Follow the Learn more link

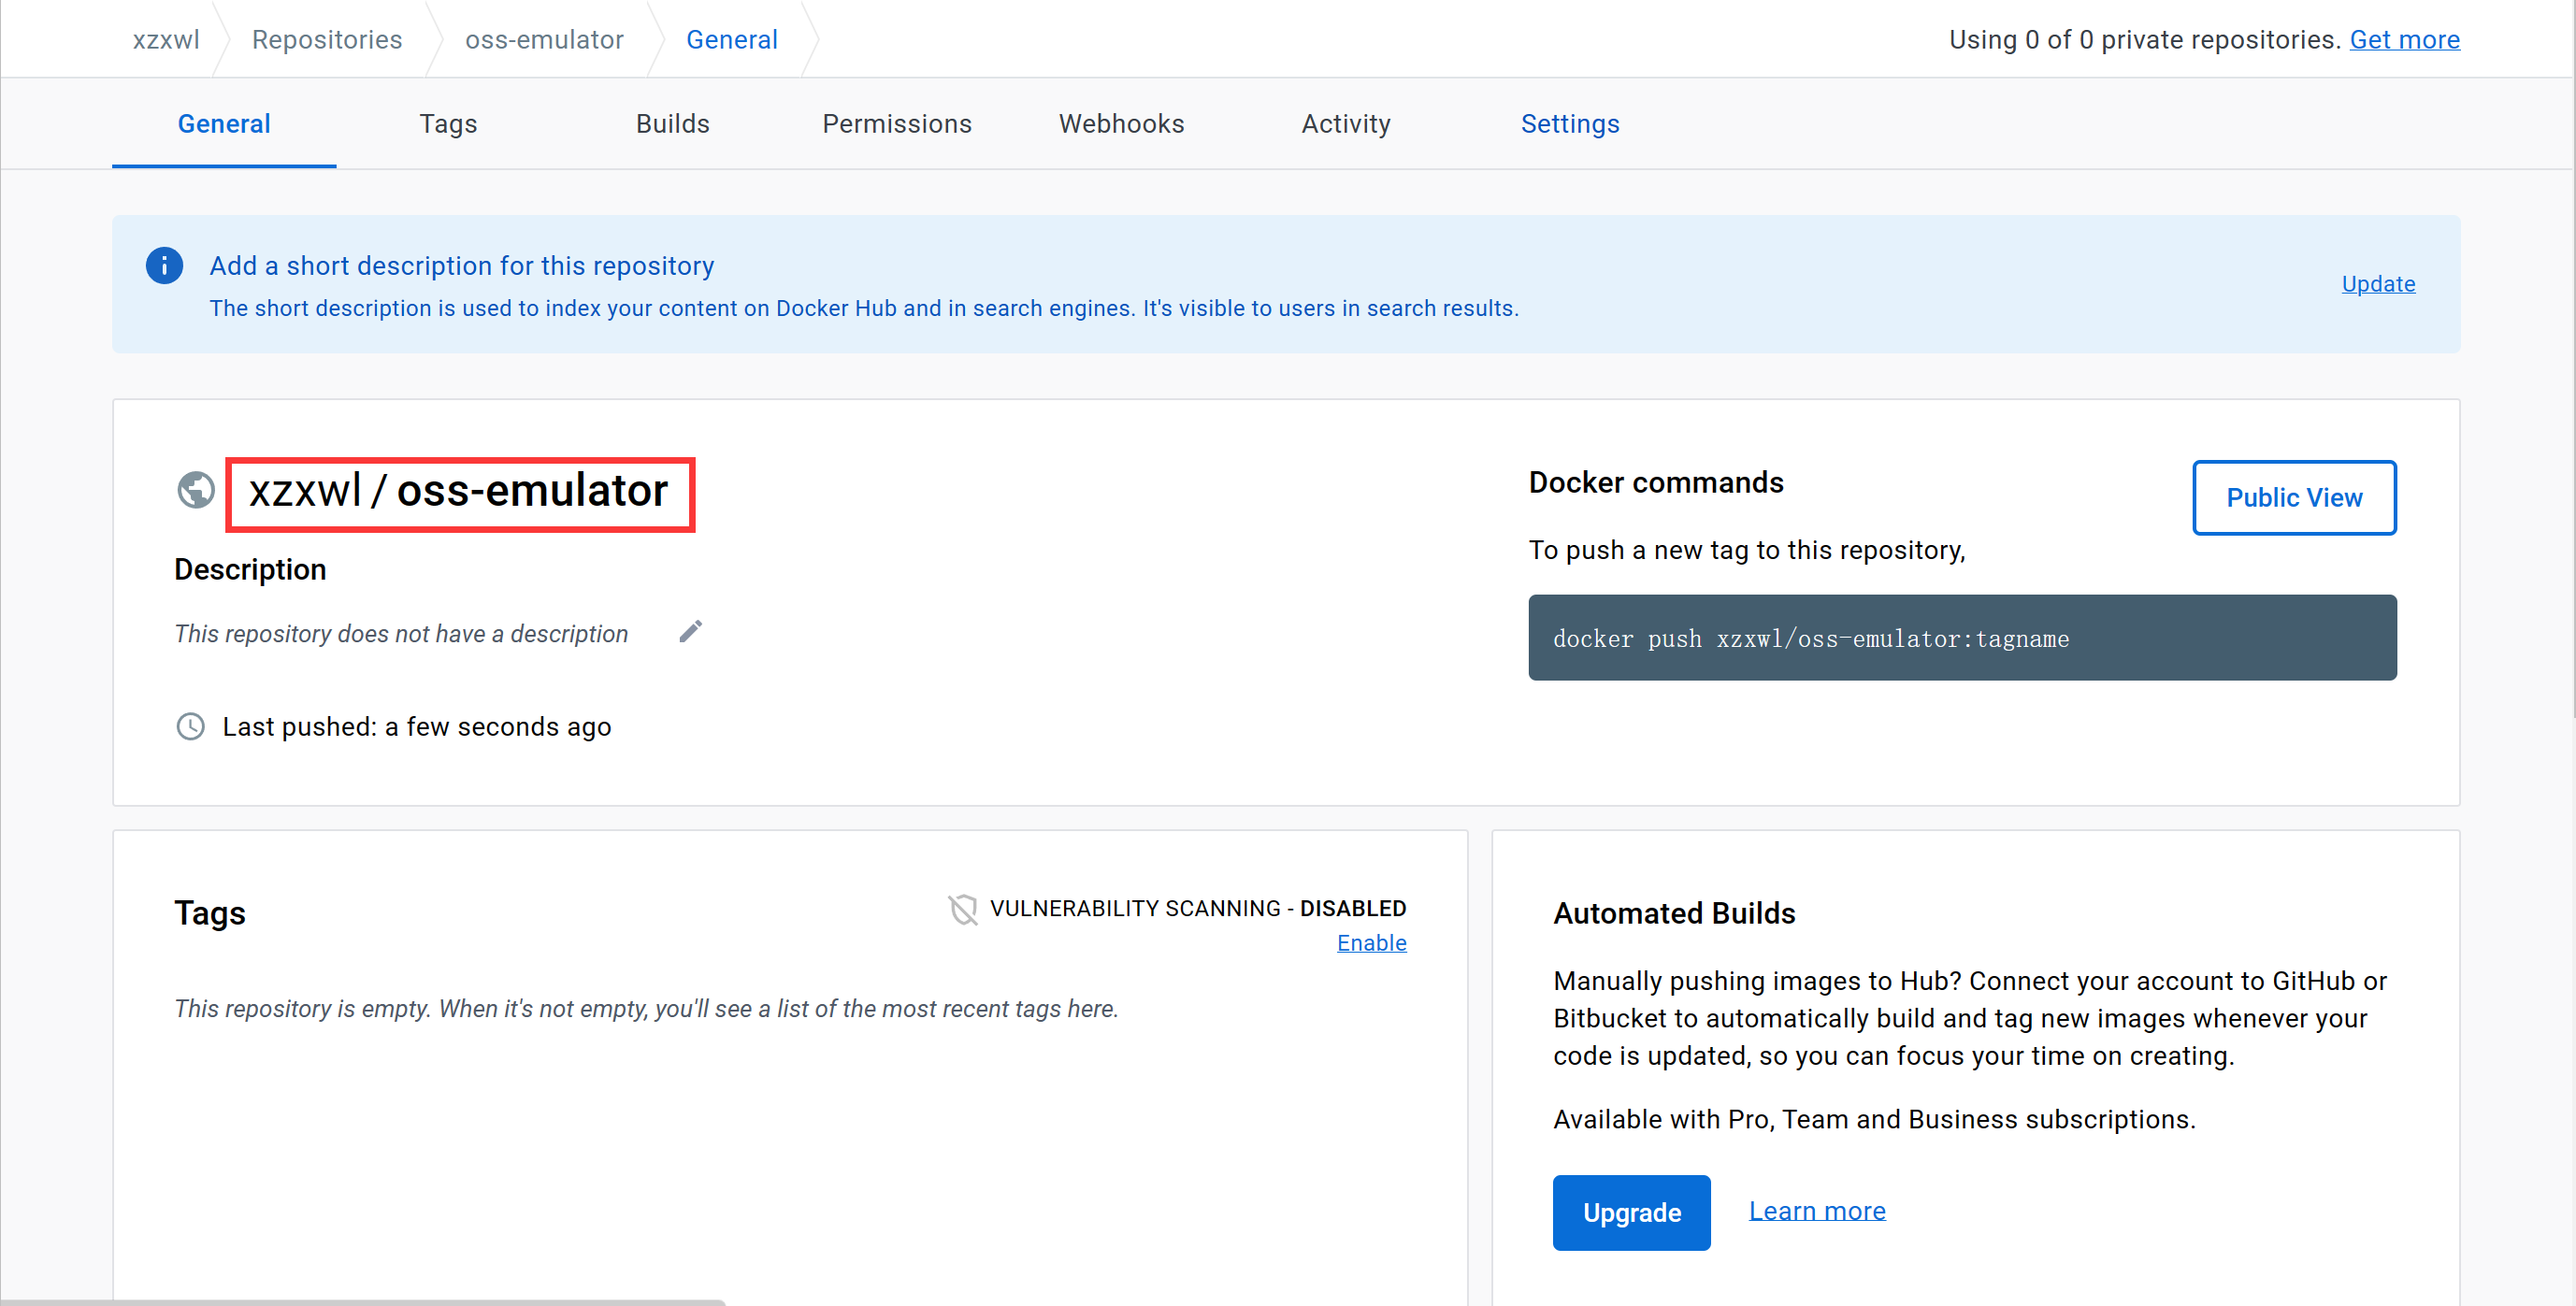[x=1816, y=1211]
